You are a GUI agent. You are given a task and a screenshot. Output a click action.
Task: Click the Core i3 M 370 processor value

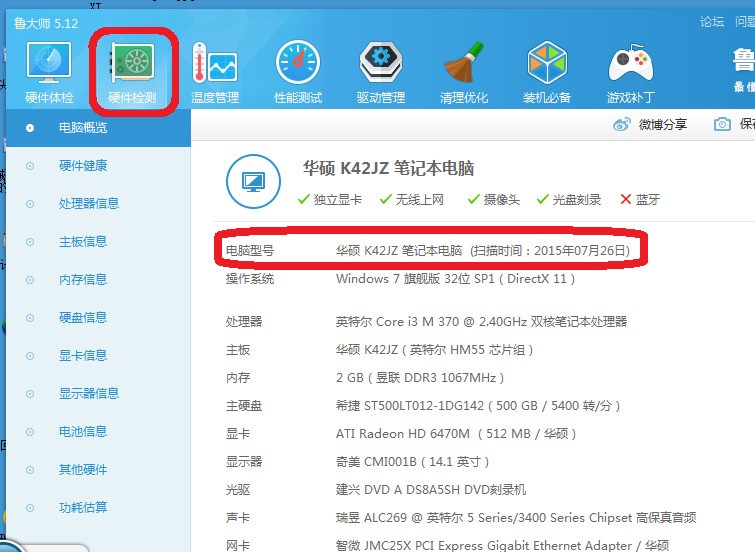click(482, 321)
